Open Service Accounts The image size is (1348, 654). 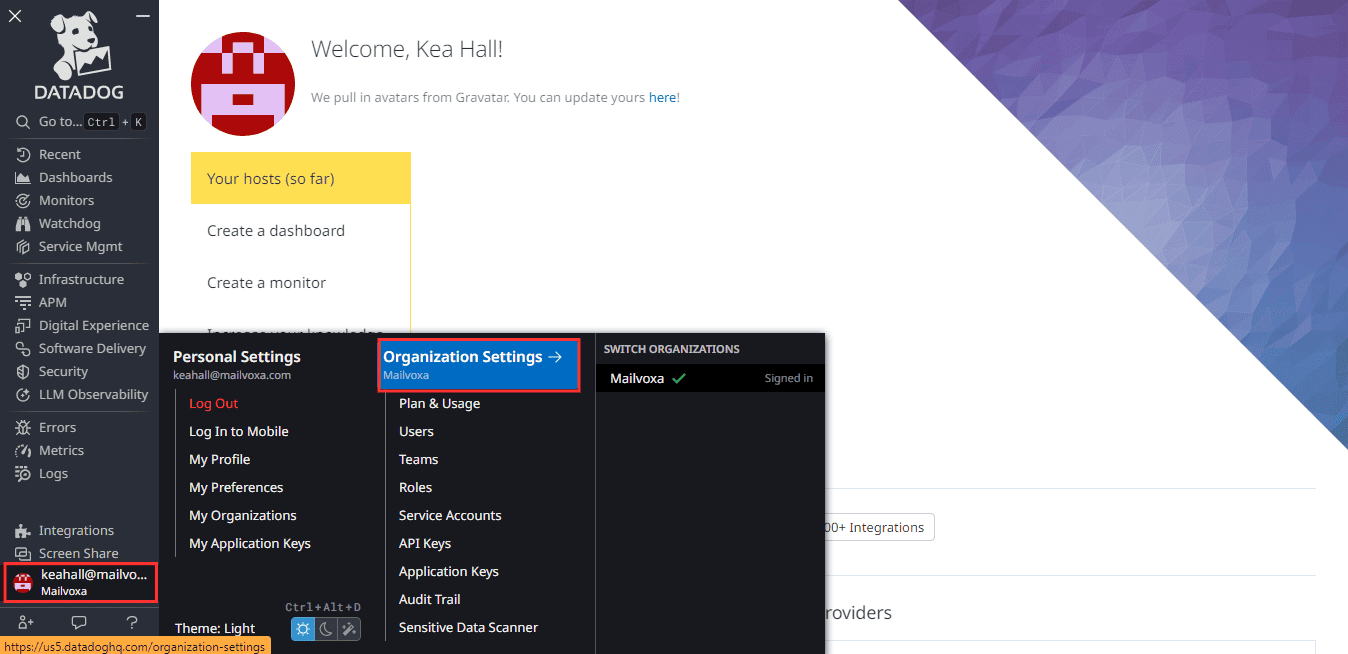450,516
